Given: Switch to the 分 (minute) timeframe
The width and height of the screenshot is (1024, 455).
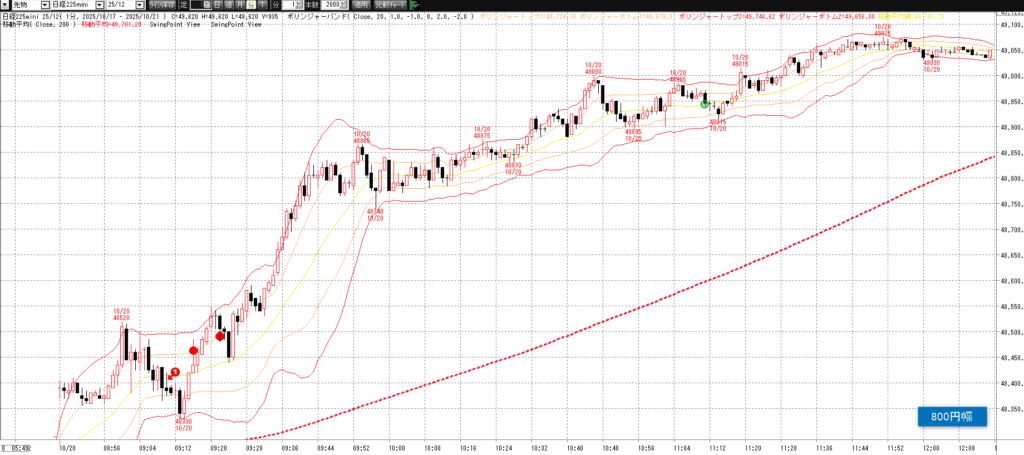Looking at the screenshot, I should (x=251, y=5).
